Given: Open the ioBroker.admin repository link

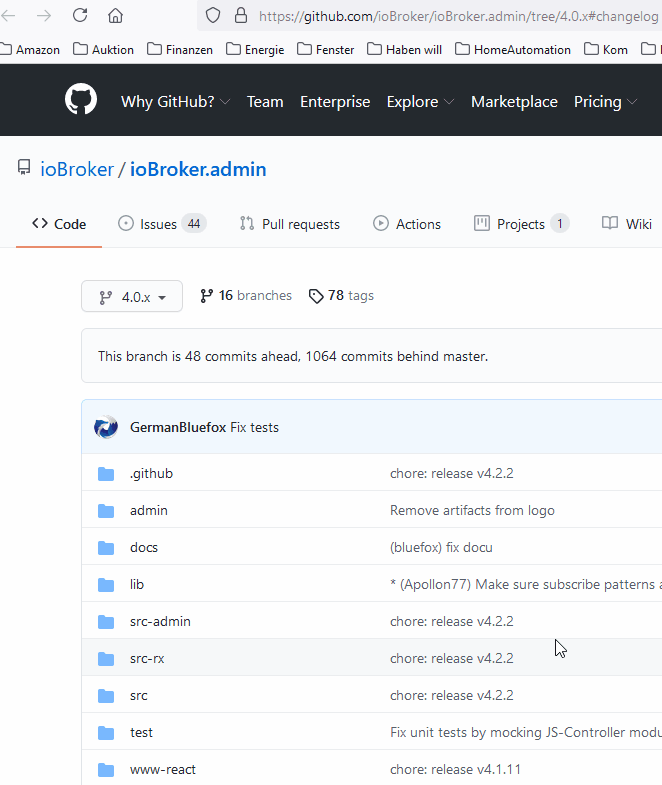Looking at the screenshot, I should click(198, 169).
